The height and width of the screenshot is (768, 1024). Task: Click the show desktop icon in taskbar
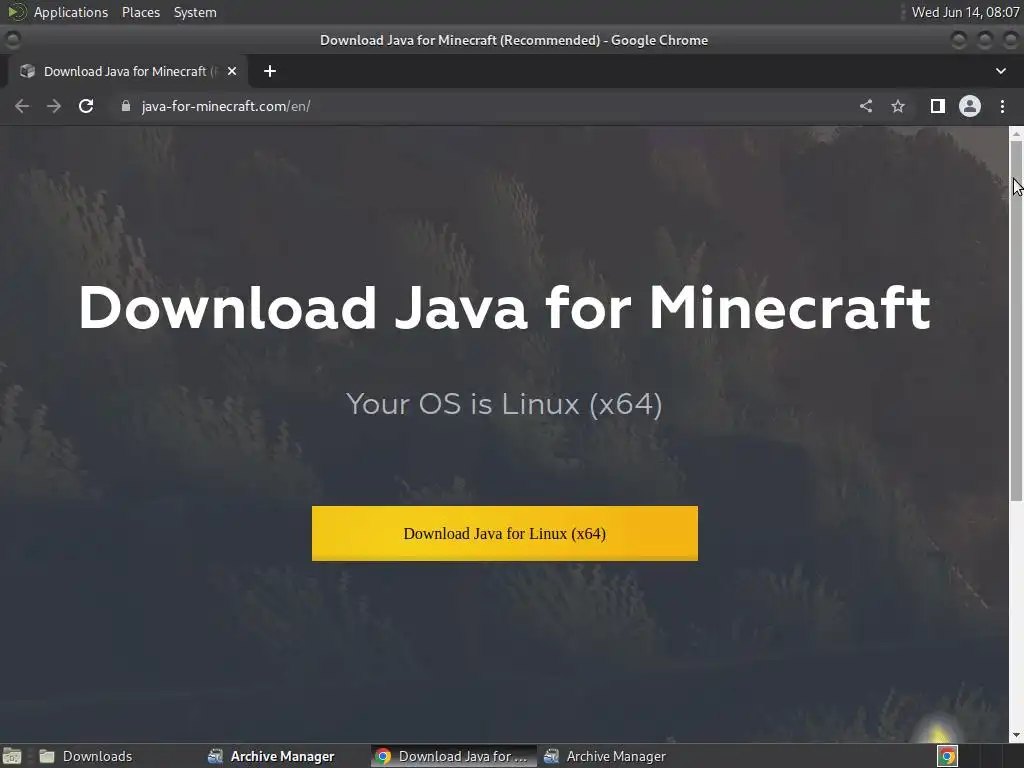tap(12, 756)
